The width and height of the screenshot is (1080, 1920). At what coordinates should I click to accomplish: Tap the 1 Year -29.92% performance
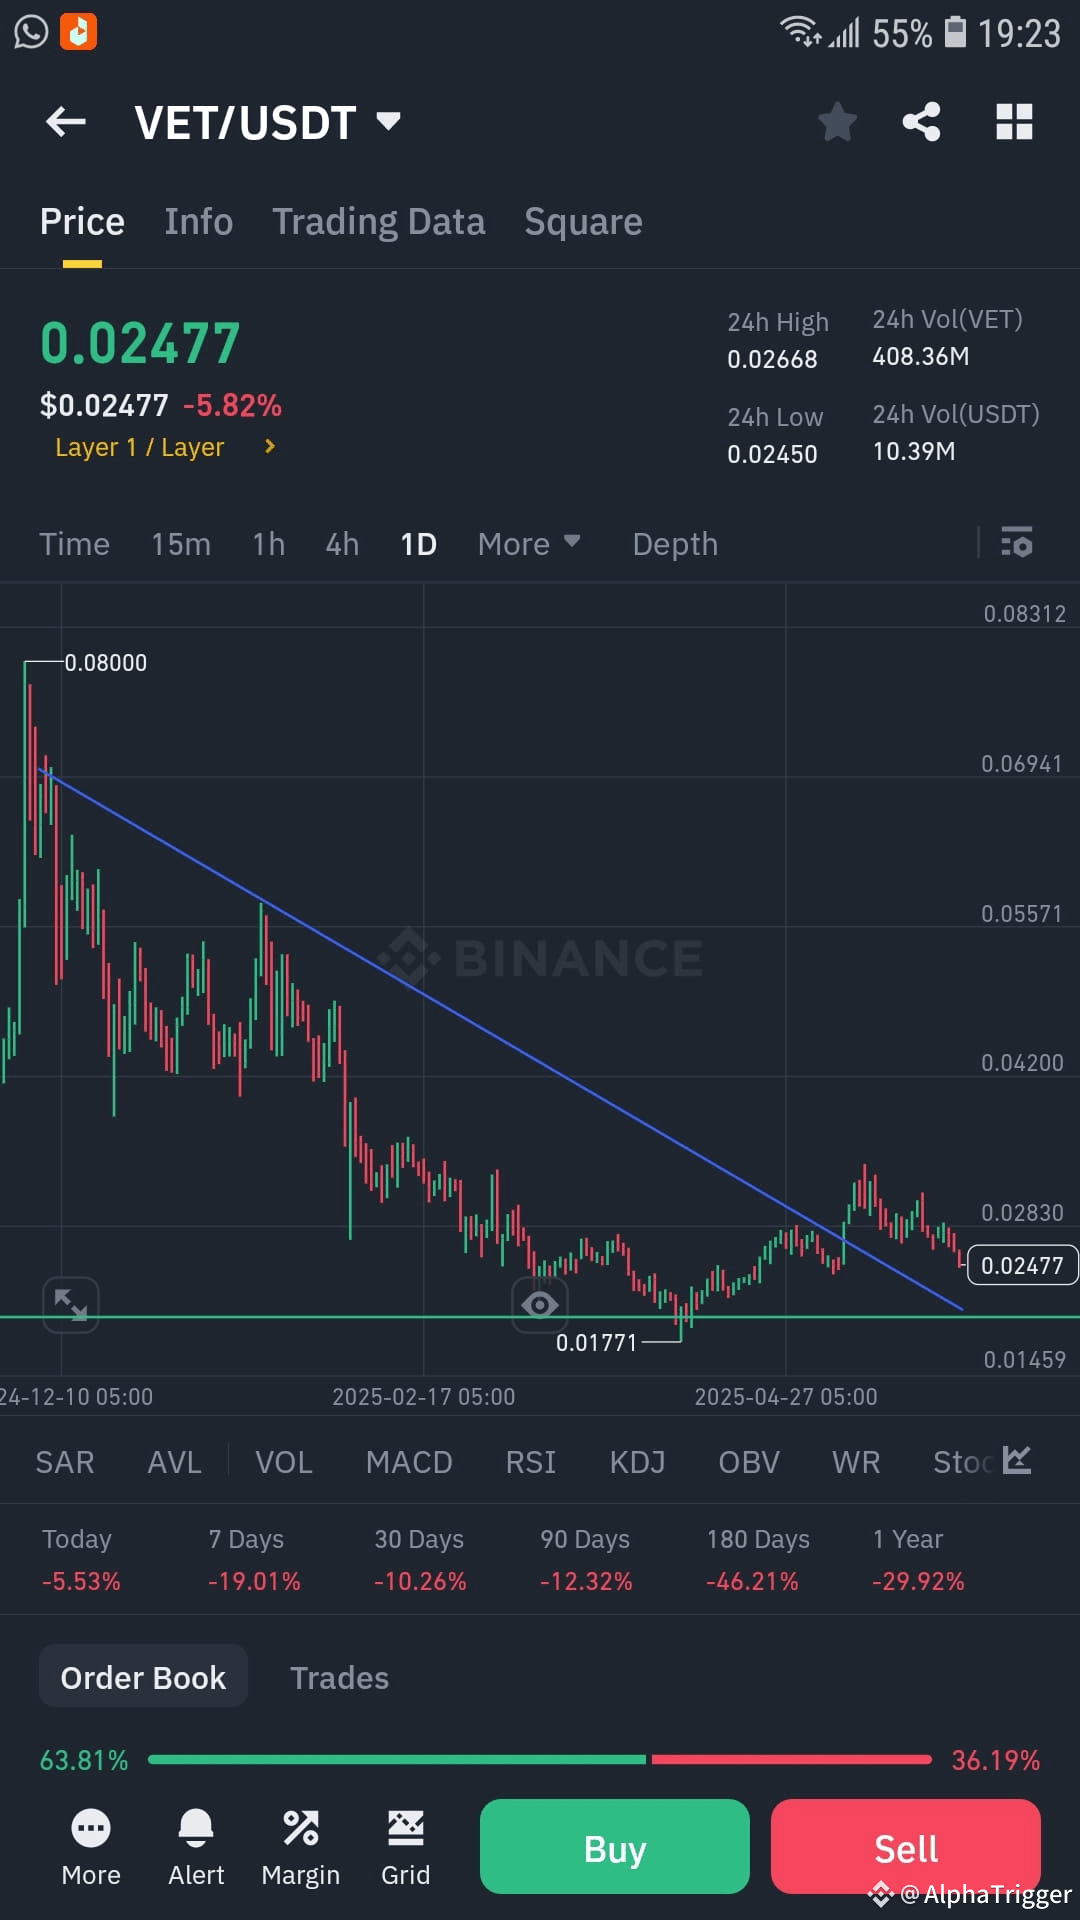coord(918,1560)
